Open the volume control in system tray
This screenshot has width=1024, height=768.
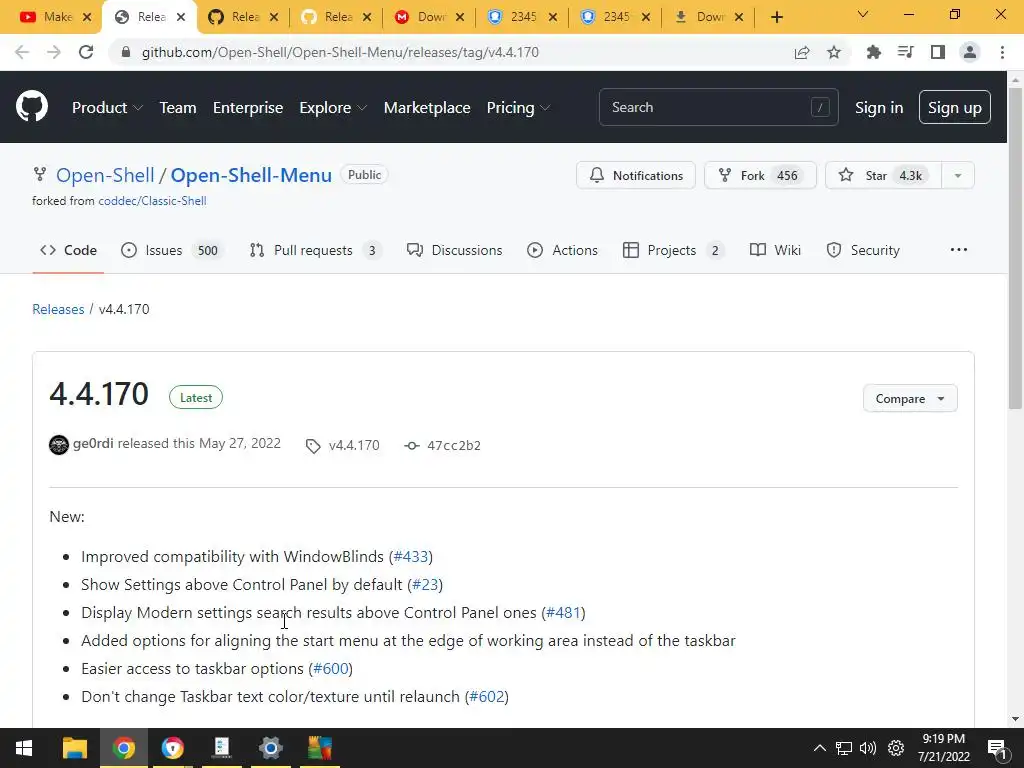[868, 748]
